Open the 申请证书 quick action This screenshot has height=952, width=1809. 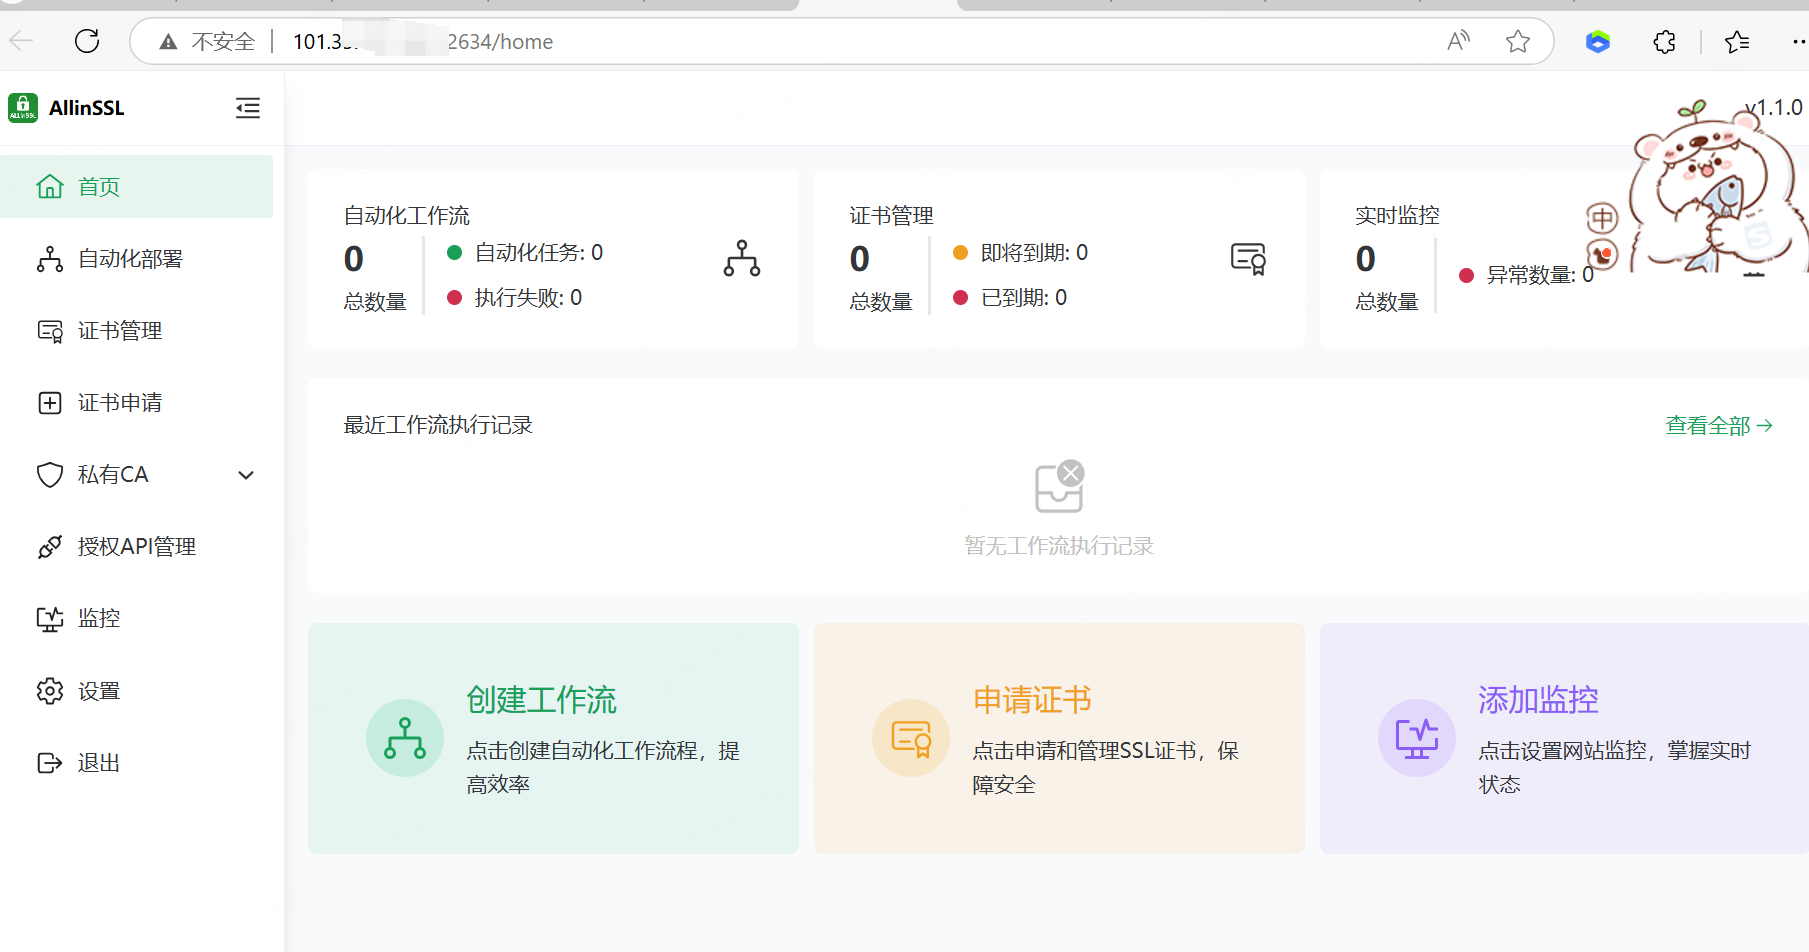click(1059, 738)
